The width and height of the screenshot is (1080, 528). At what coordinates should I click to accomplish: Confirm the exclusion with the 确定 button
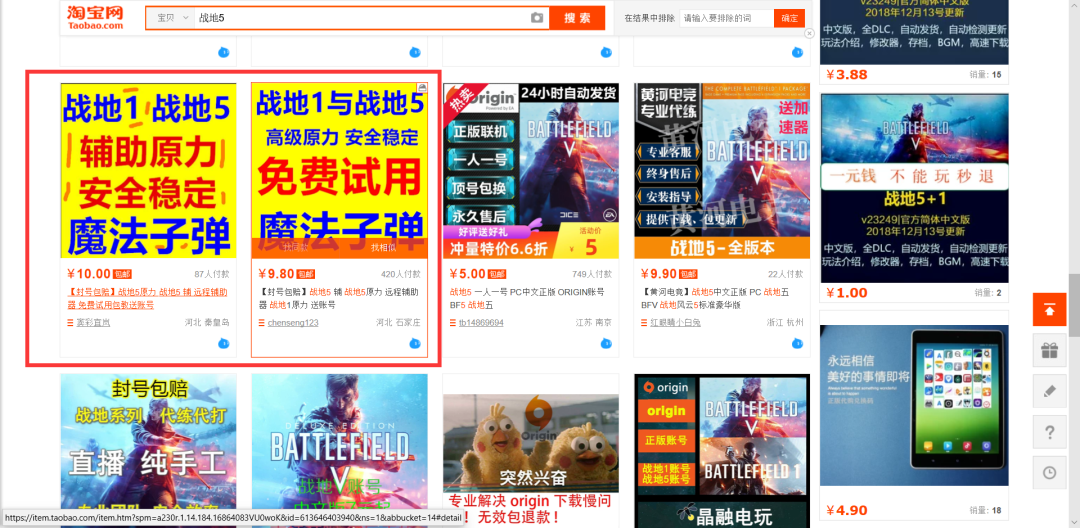[x=789, y=19]
